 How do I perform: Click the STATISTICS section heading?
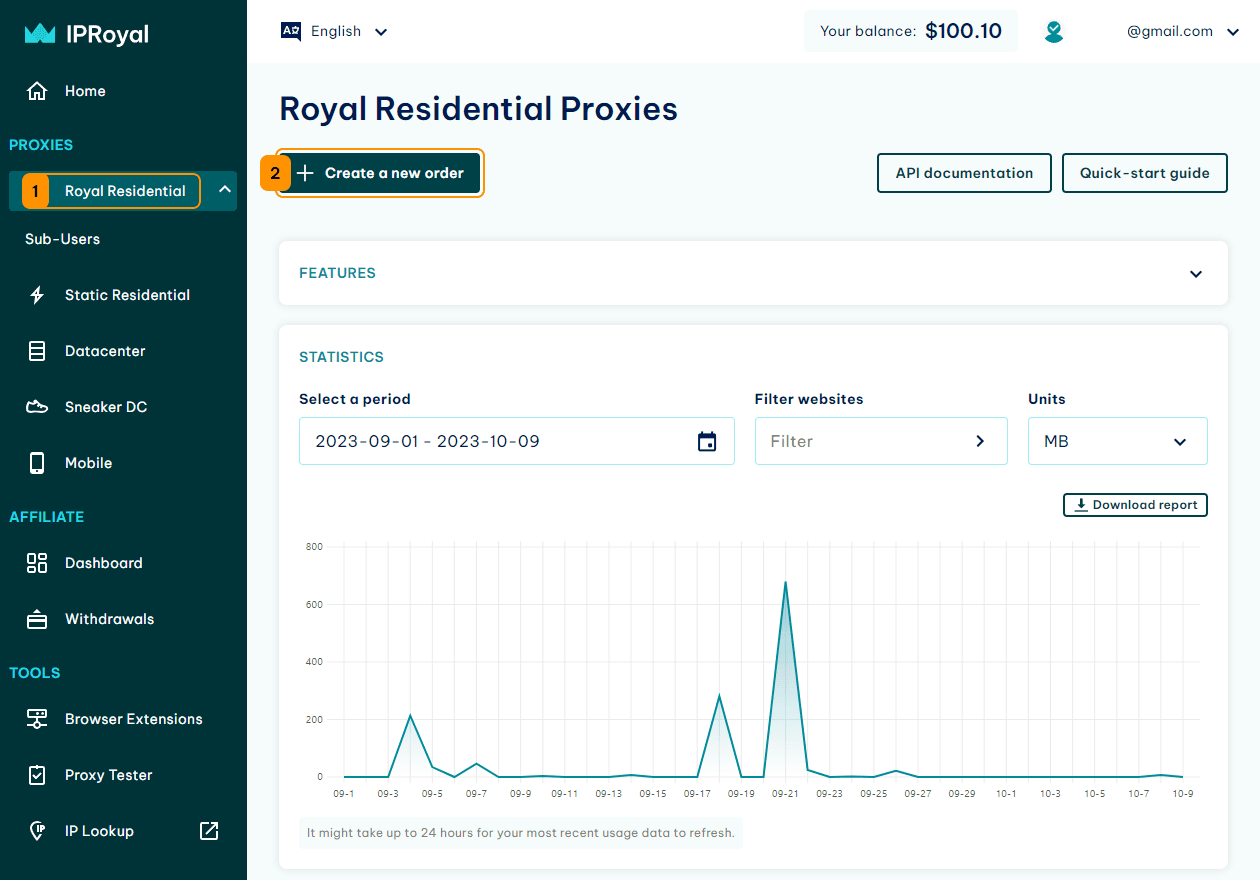(x=341, y=357)
